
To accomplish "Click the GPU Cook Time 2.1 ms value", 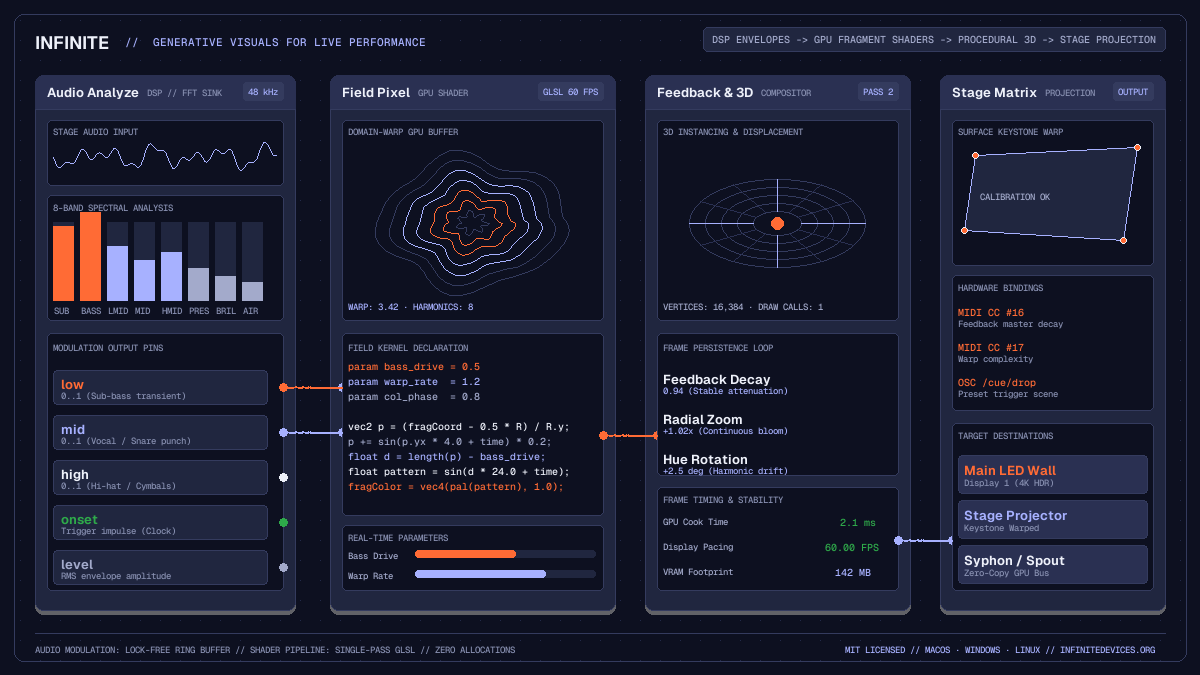I will (x=857, y=522).
